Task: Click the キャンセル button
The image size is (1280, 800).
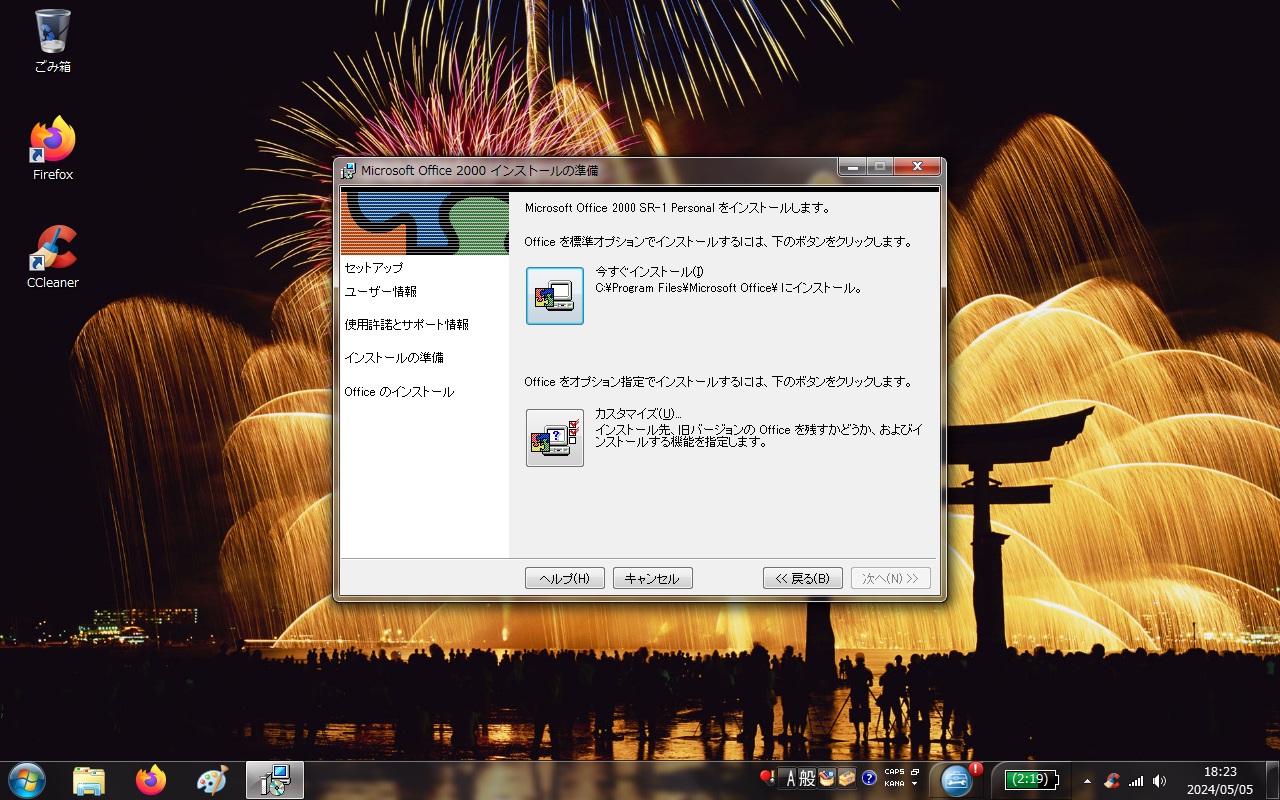Action: point(653,579)
